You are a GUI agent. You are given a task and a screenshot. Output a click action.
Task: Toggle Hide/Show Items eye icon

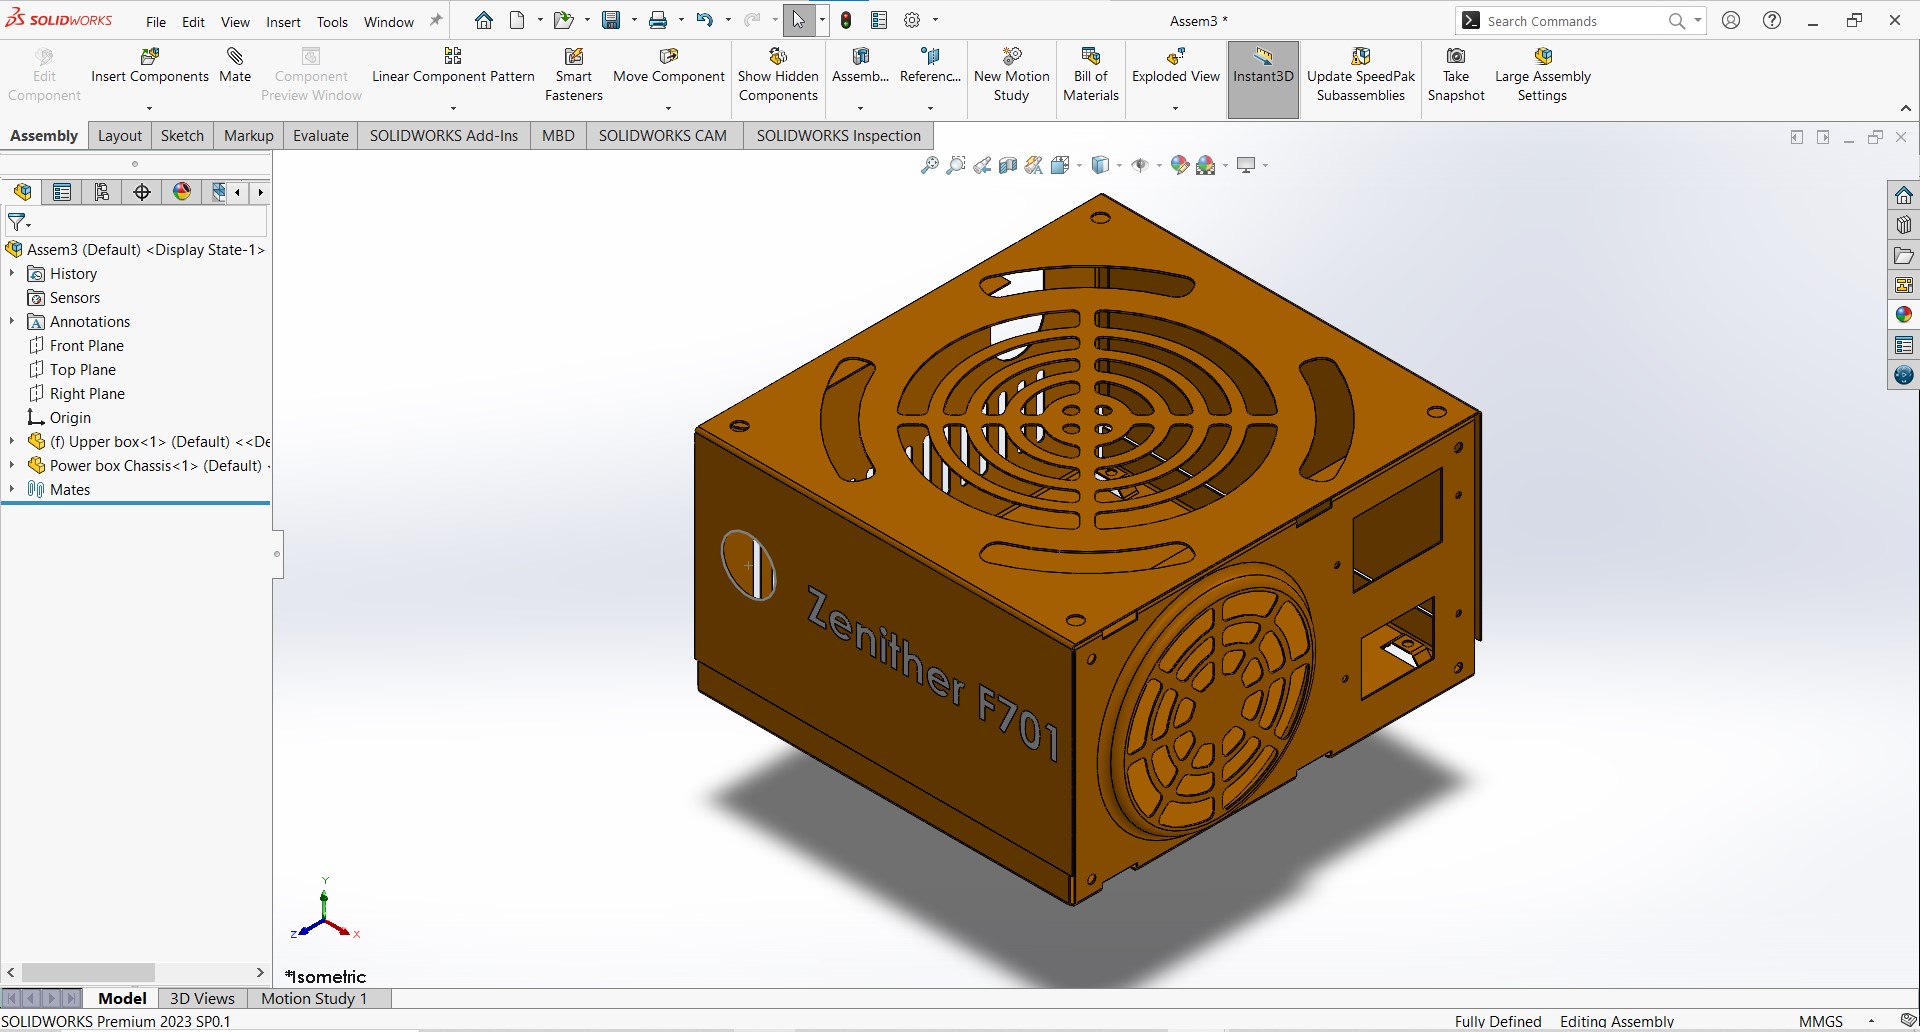pos(1140,165)
